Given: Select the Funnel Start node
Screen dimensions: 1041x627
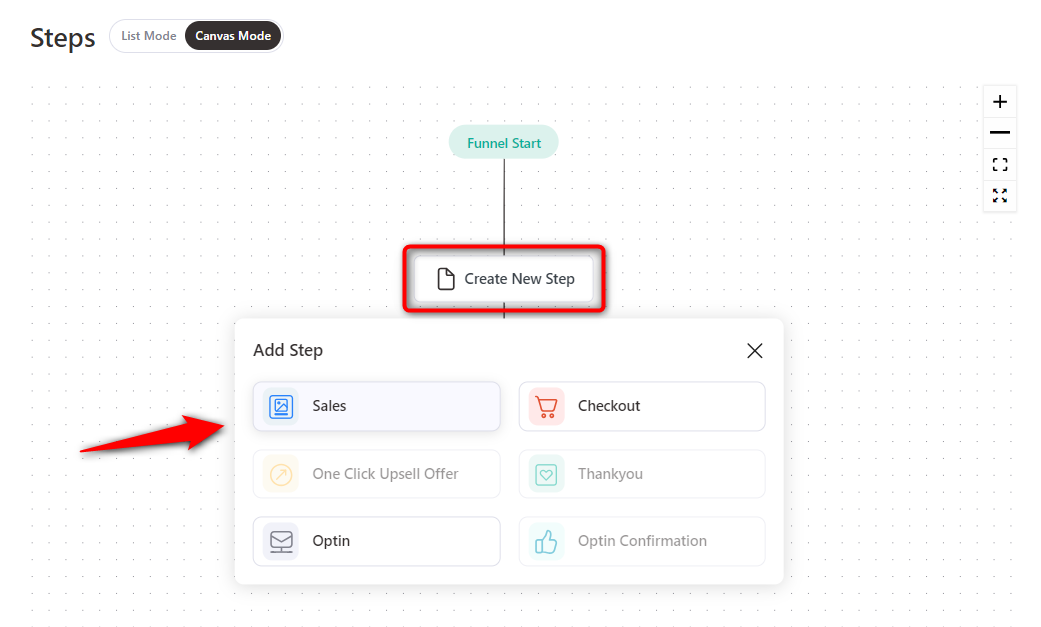Looking at the screenshot, I should tap(504, 143).
